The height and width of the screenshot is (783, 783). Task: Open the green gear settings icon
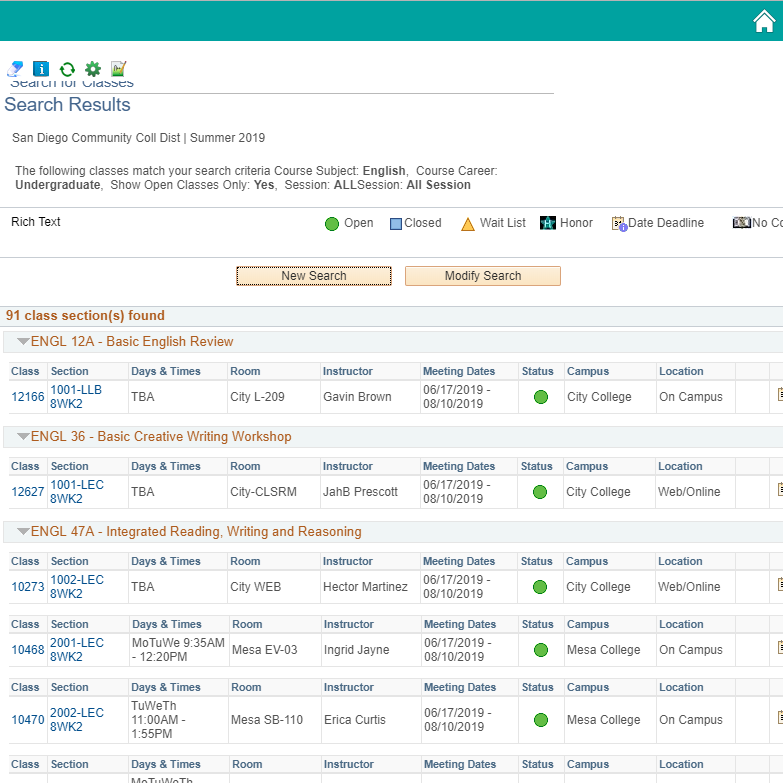(x=93, y=68)
